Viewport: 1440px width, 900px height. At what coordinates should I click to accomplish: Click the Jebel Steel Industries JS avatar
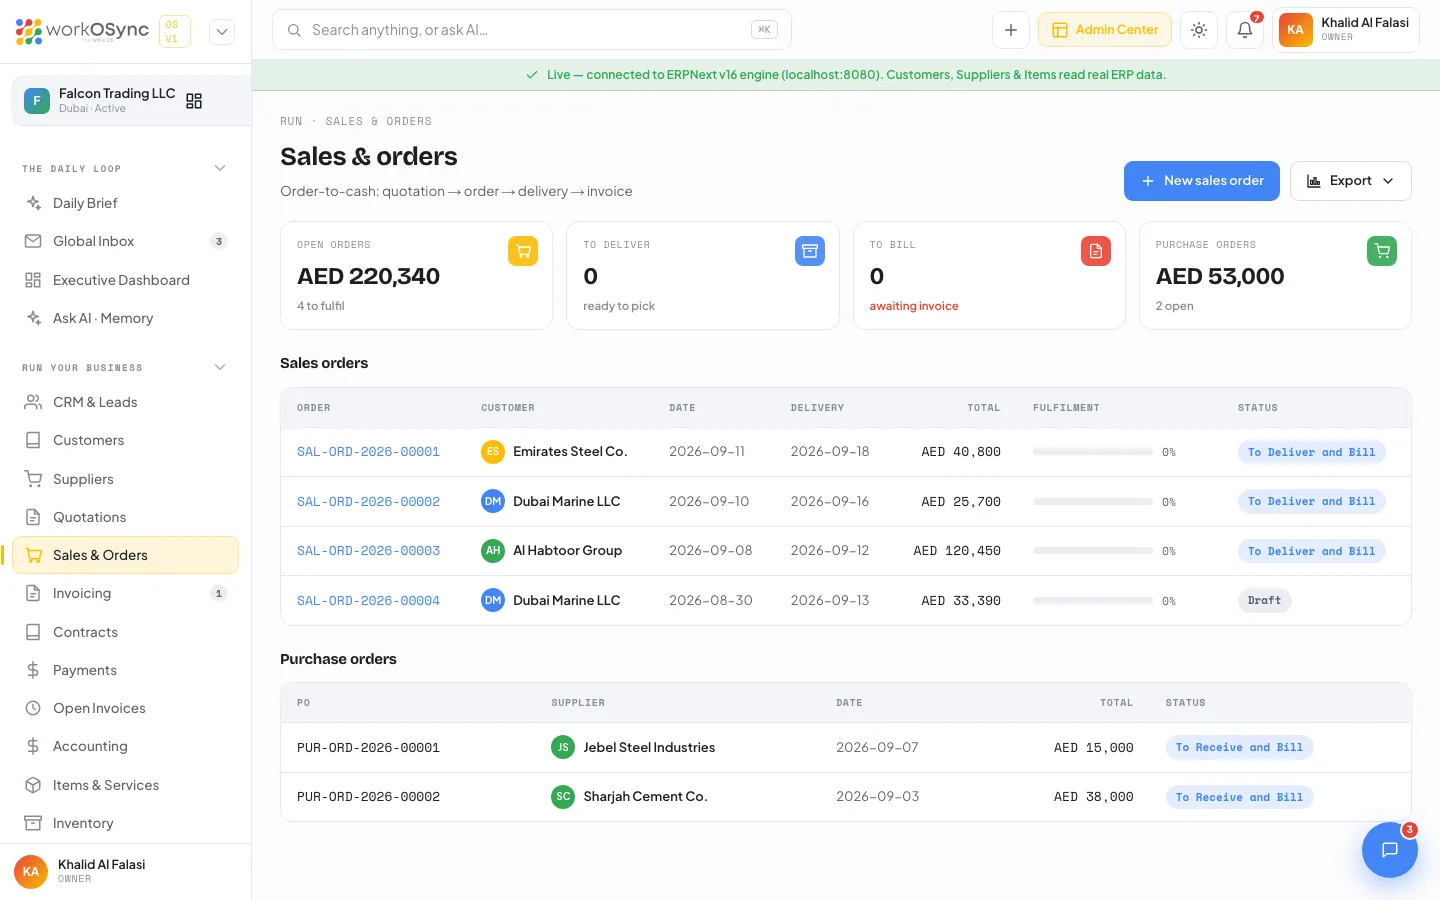tap(563, 747)
